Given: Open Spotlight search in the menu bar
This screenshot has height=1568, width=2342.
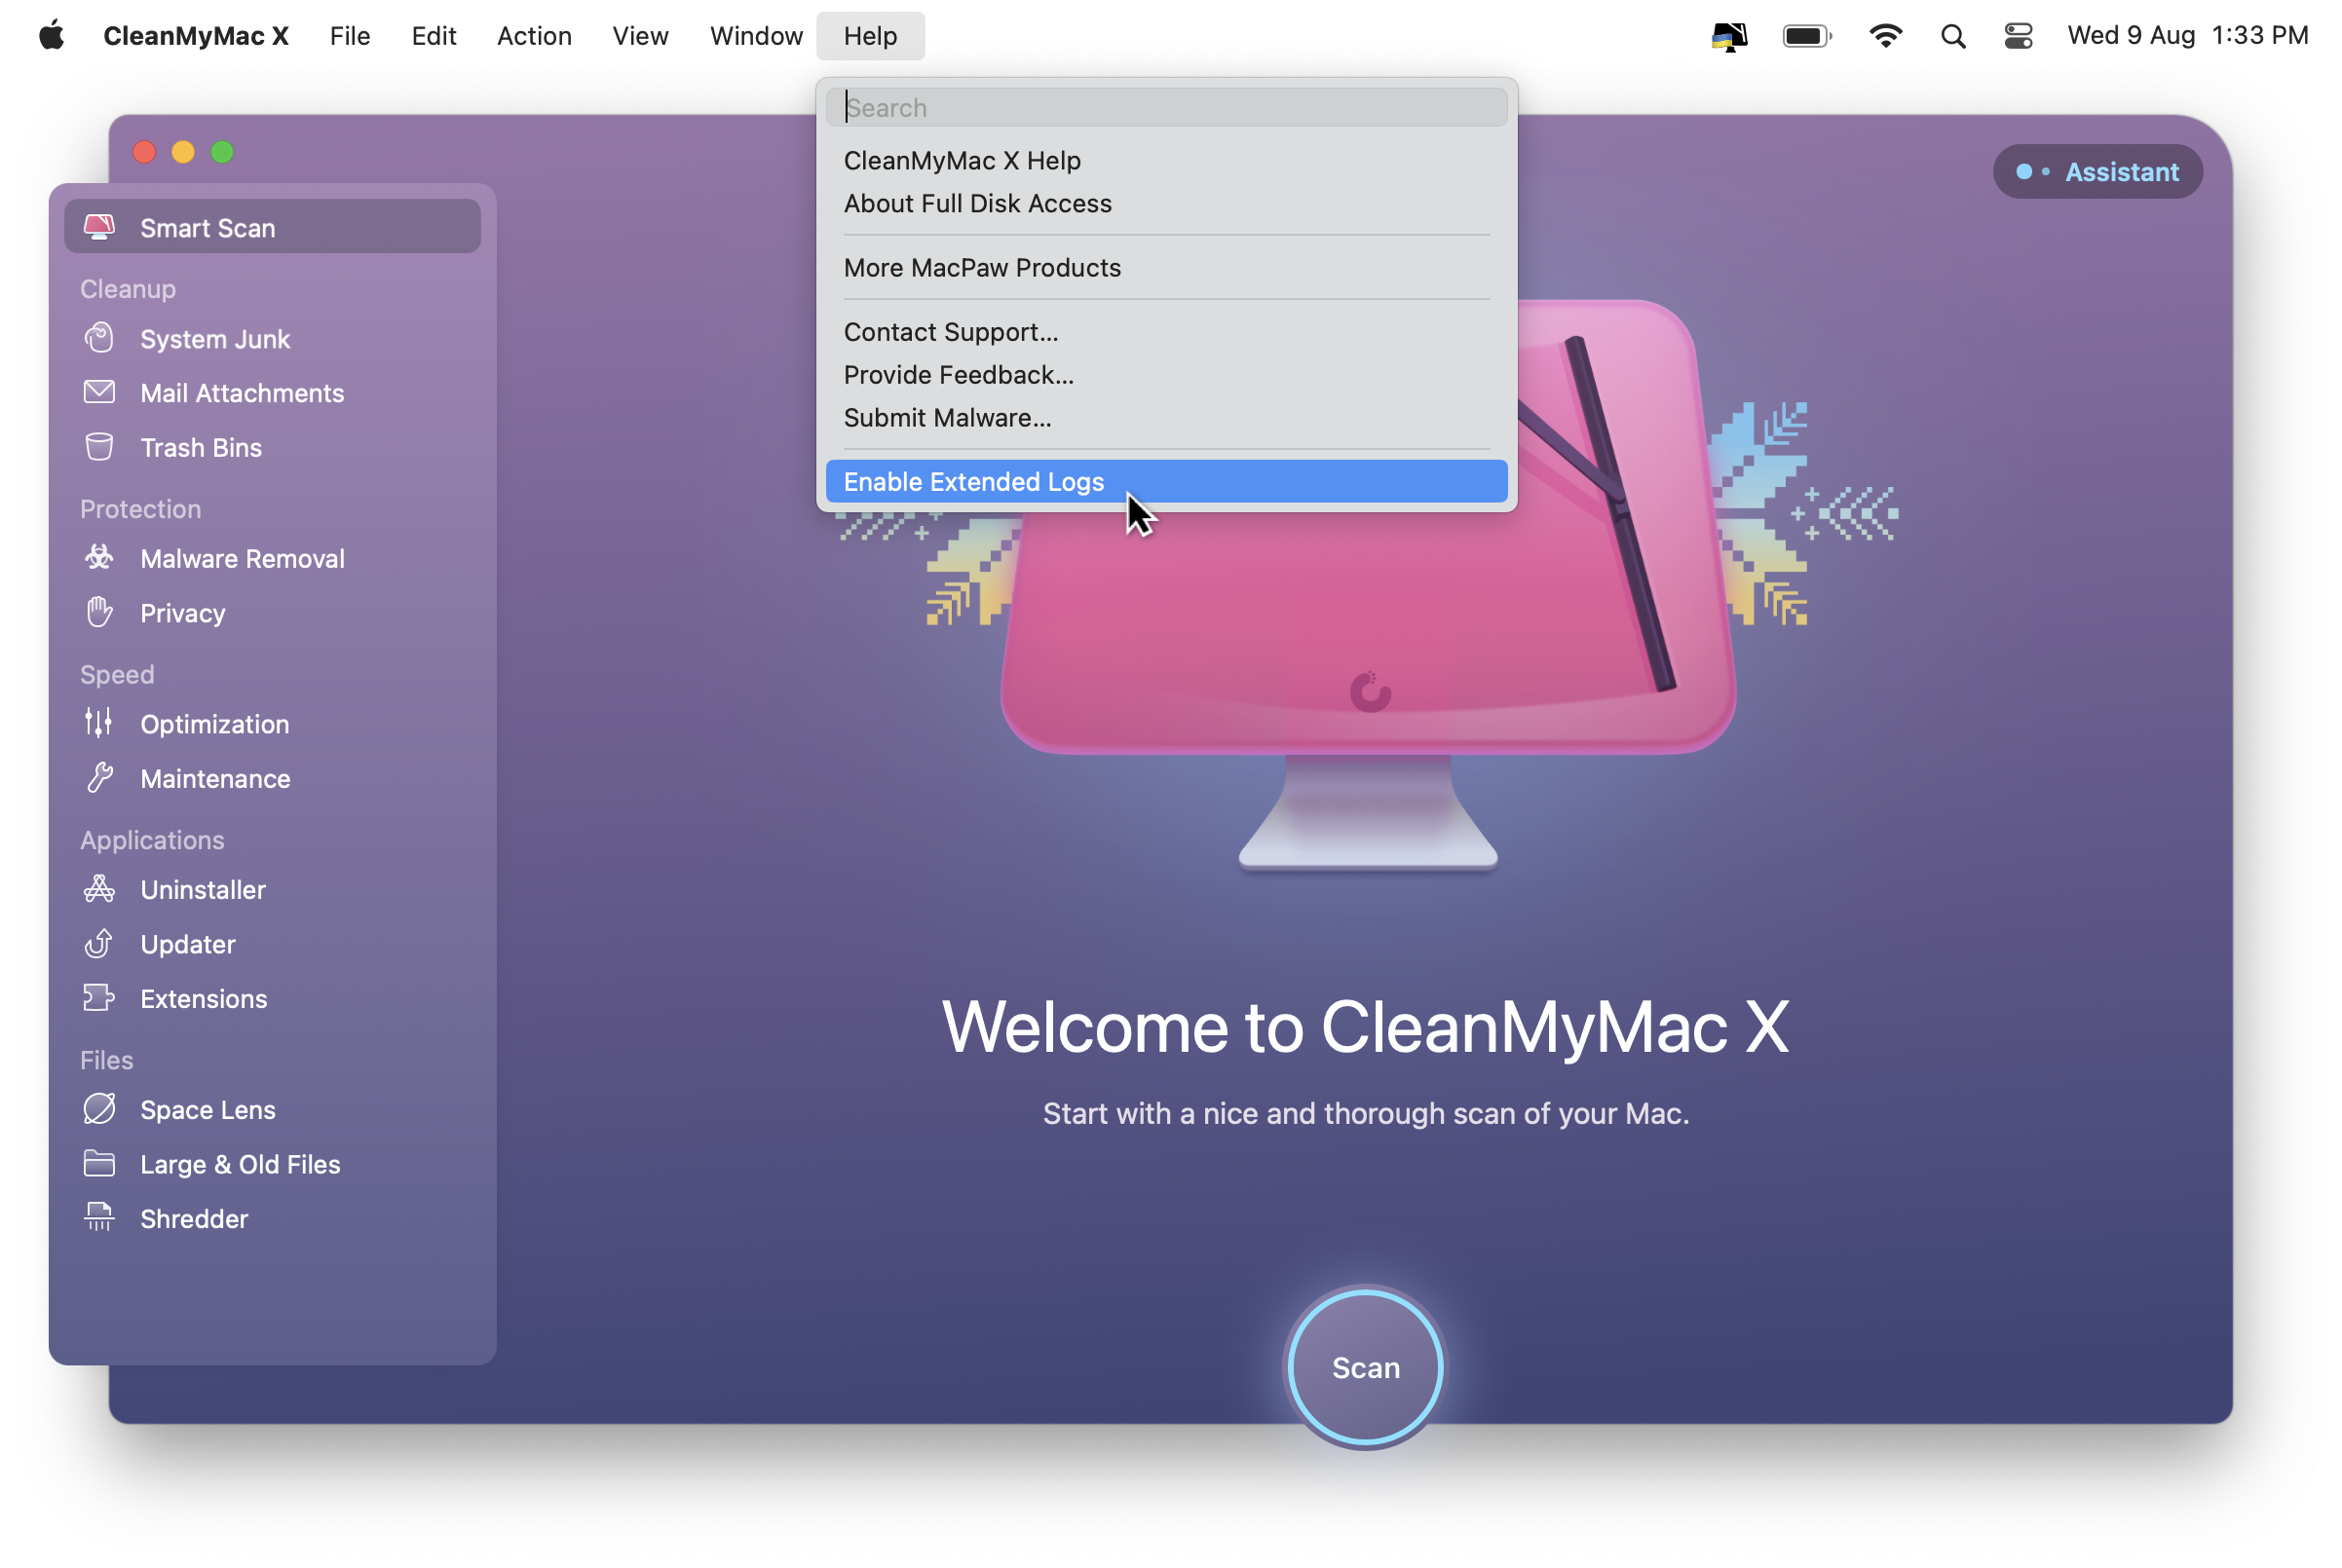Looking at the screenshot, I should tap(1953, 36).
